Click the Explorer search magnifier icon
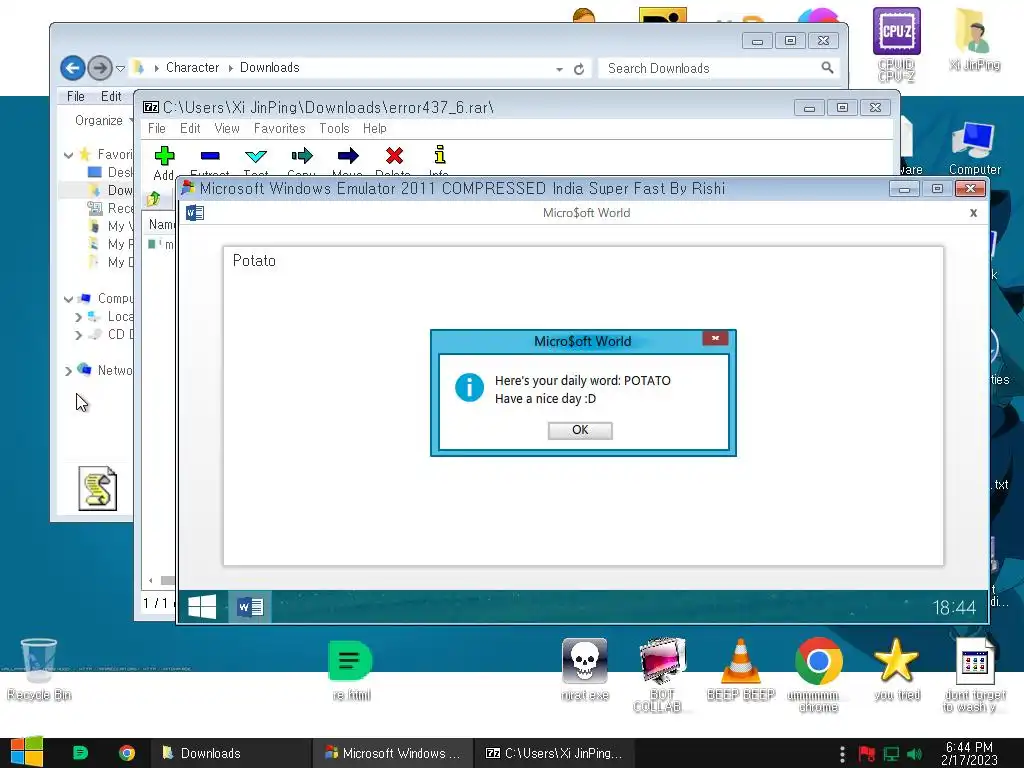Image resolution: width=1024 pixels, height=768 pixels. coord(827,67)
